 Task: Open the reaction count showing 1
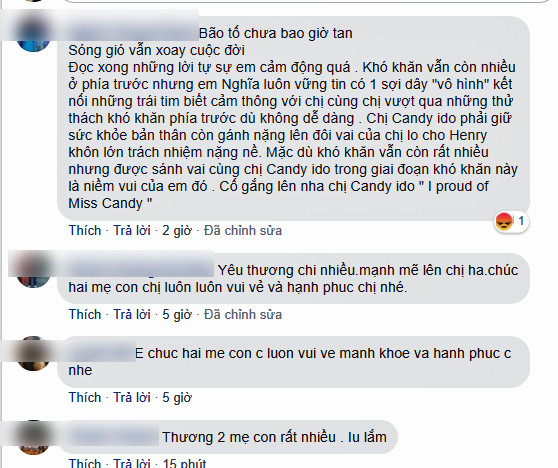[x=521, y=221]
